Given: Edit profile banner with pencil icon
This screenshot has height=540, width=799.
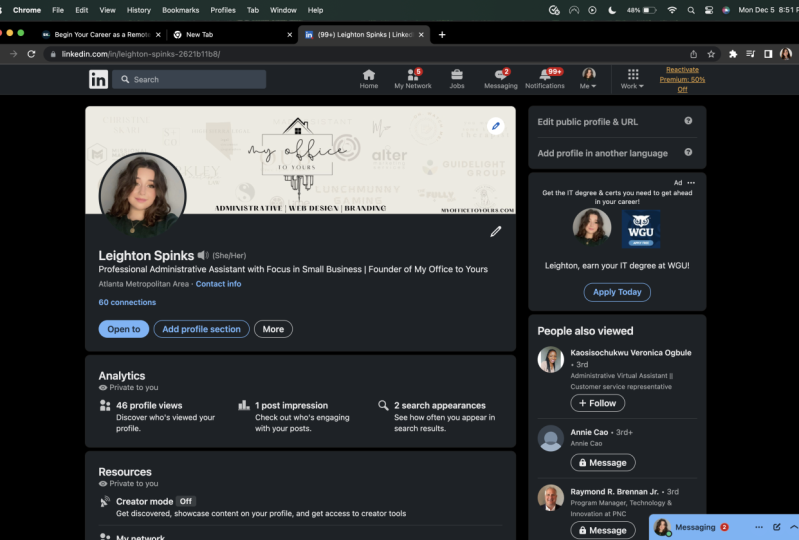Looking at the screenshot, I should [495, 126].
